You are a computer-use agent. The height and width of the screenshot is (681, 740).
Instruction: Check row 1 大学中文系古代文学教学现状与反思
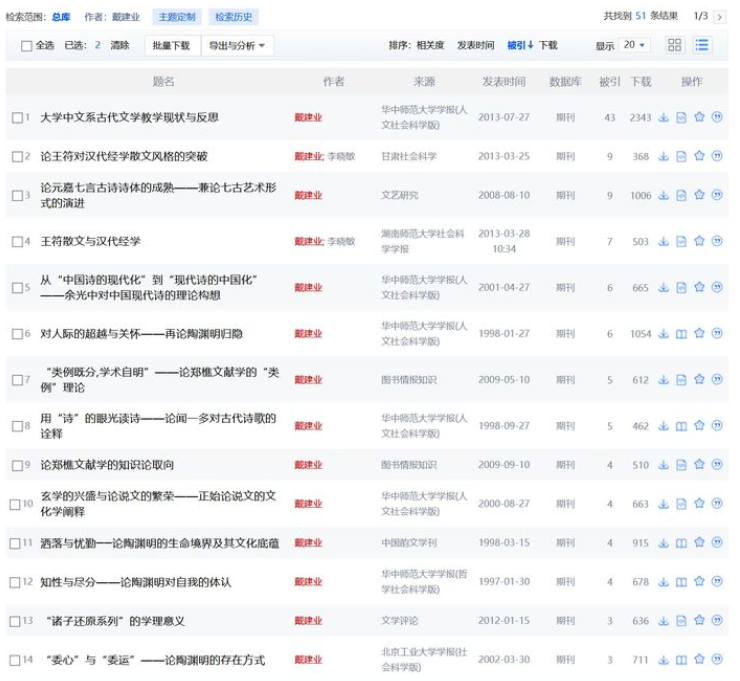[x=17, y=118]
